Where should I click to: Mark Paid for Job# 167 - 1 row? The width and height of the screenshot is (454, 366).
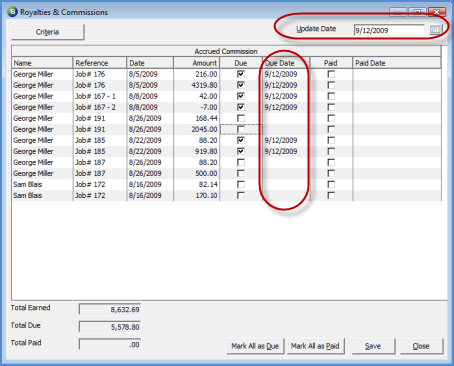[331, 96]
